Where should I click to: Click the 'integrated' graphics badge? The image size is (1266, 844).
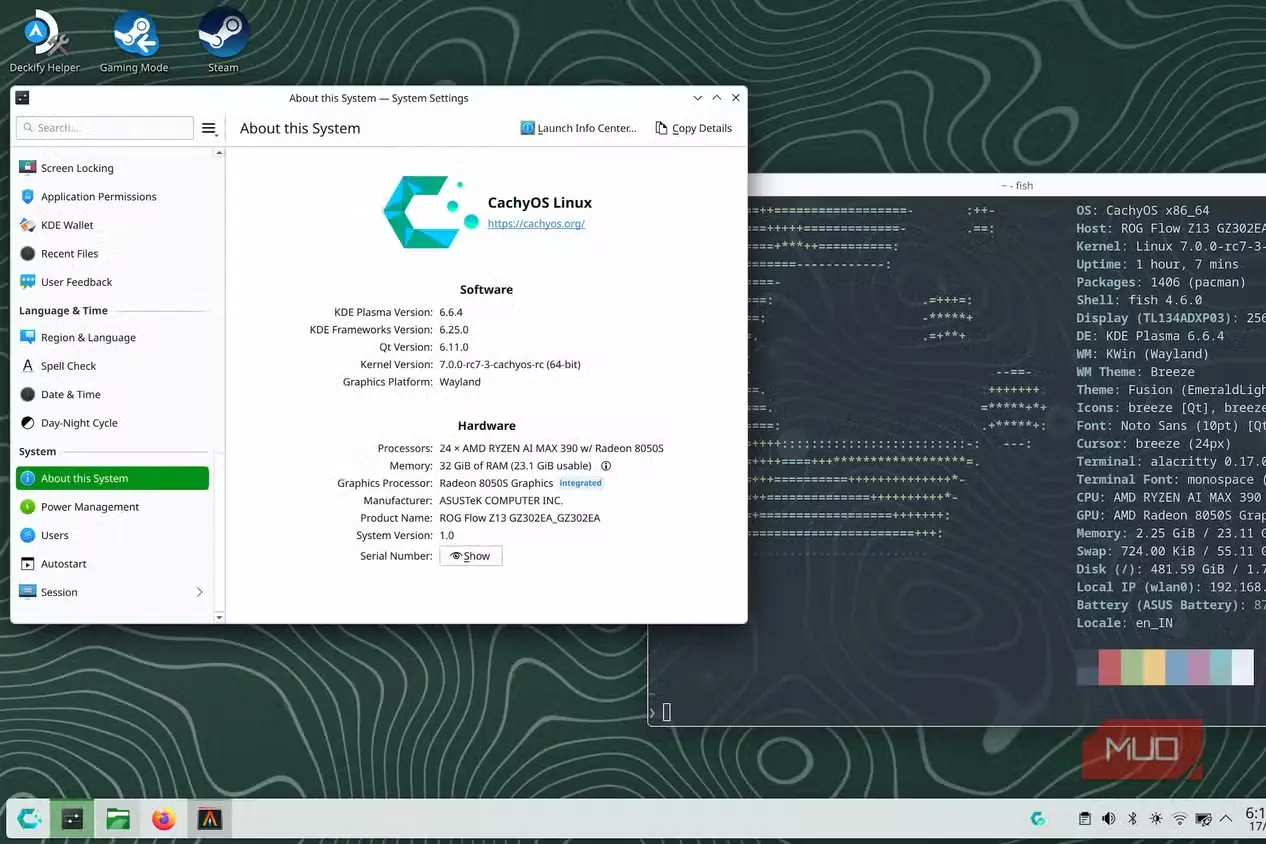581,483
